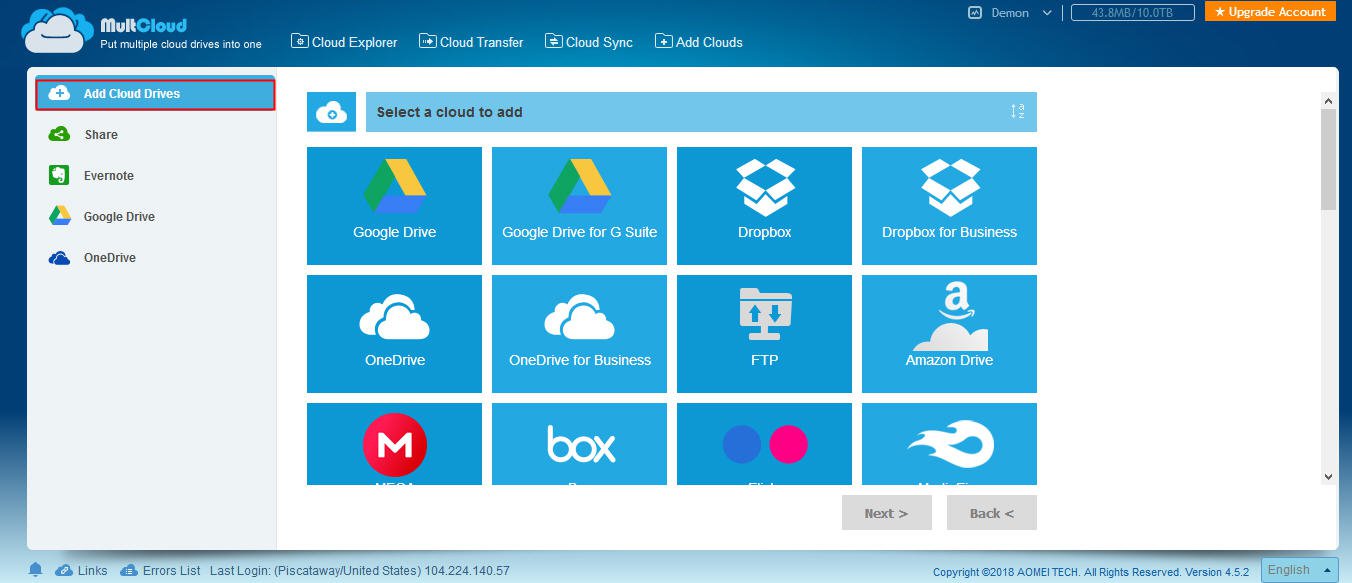Go to the Cloud Sync menu item
Viewport: 1352px width, 583px height.
tap(589, 42)
